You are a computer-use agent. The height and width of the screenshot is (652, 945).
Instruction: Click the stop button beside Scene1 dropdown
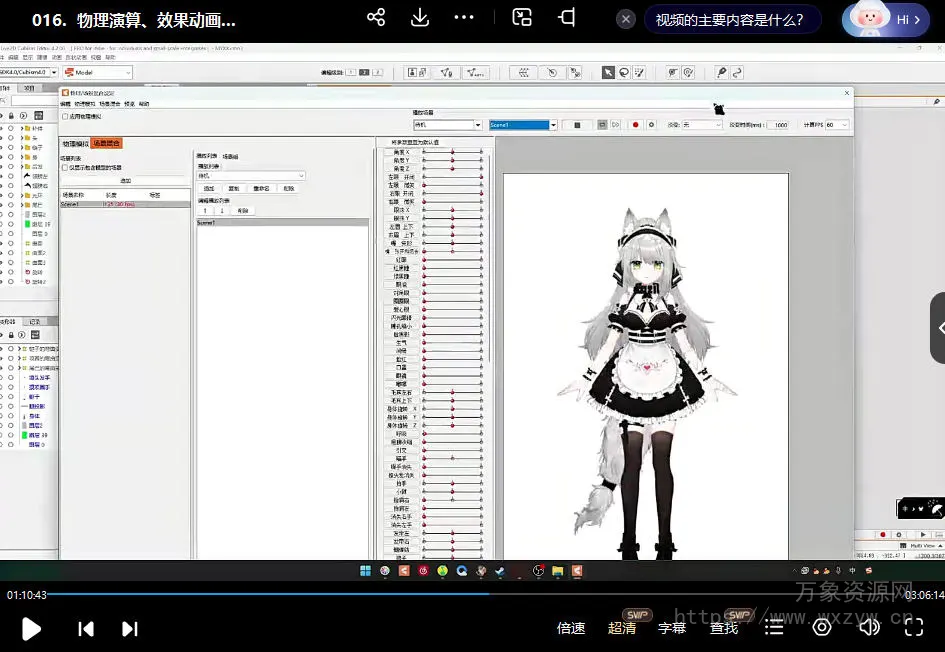577,125
